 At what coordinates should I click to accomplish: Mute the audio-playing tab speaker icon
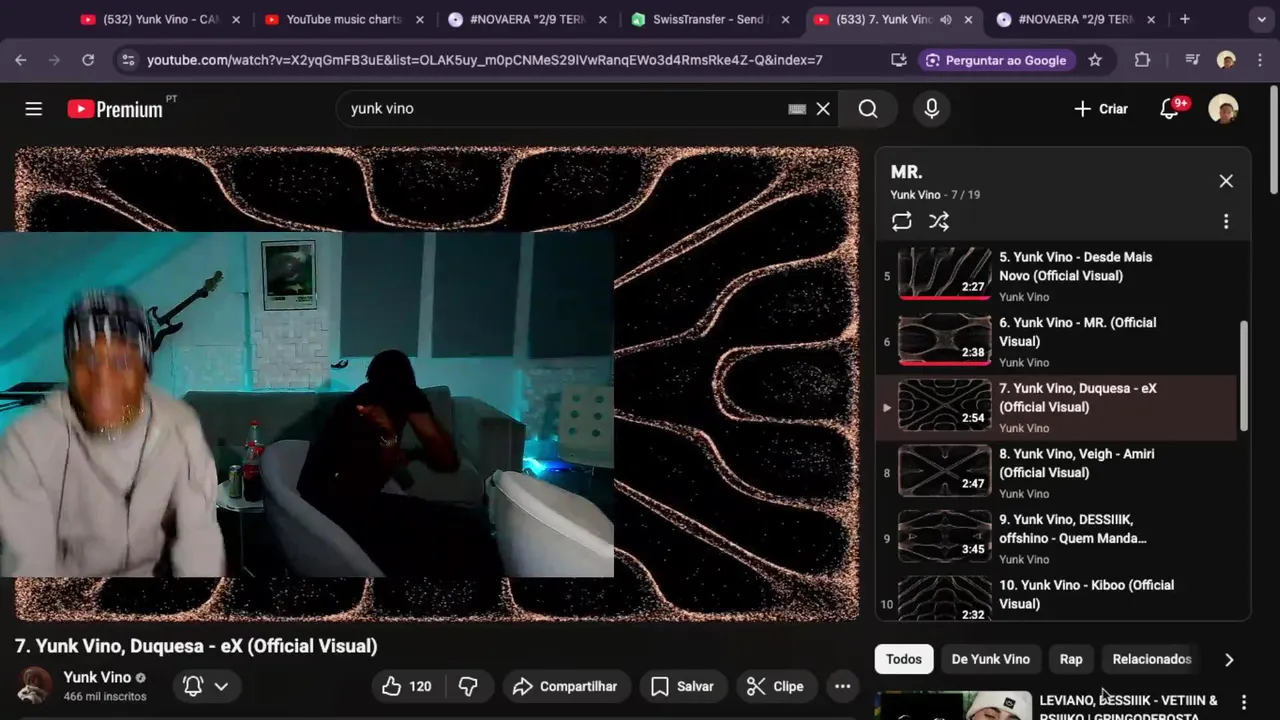click(x=946, y=19)
